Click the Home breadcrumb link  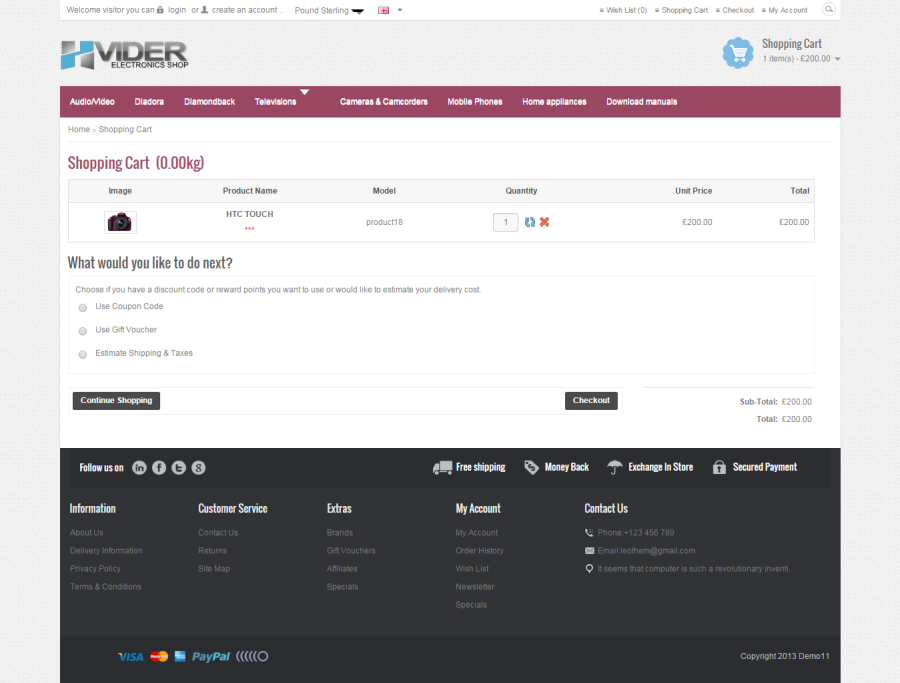79,129
